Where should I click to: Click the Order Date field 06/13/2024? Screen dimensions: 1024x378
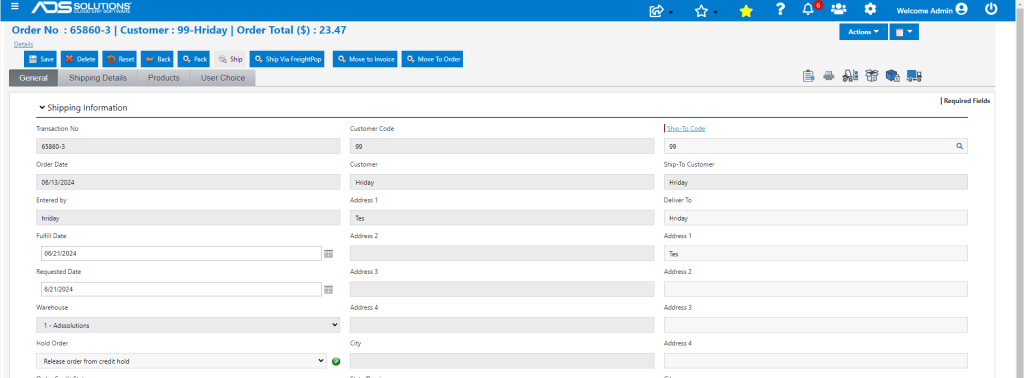coord(188,182)
